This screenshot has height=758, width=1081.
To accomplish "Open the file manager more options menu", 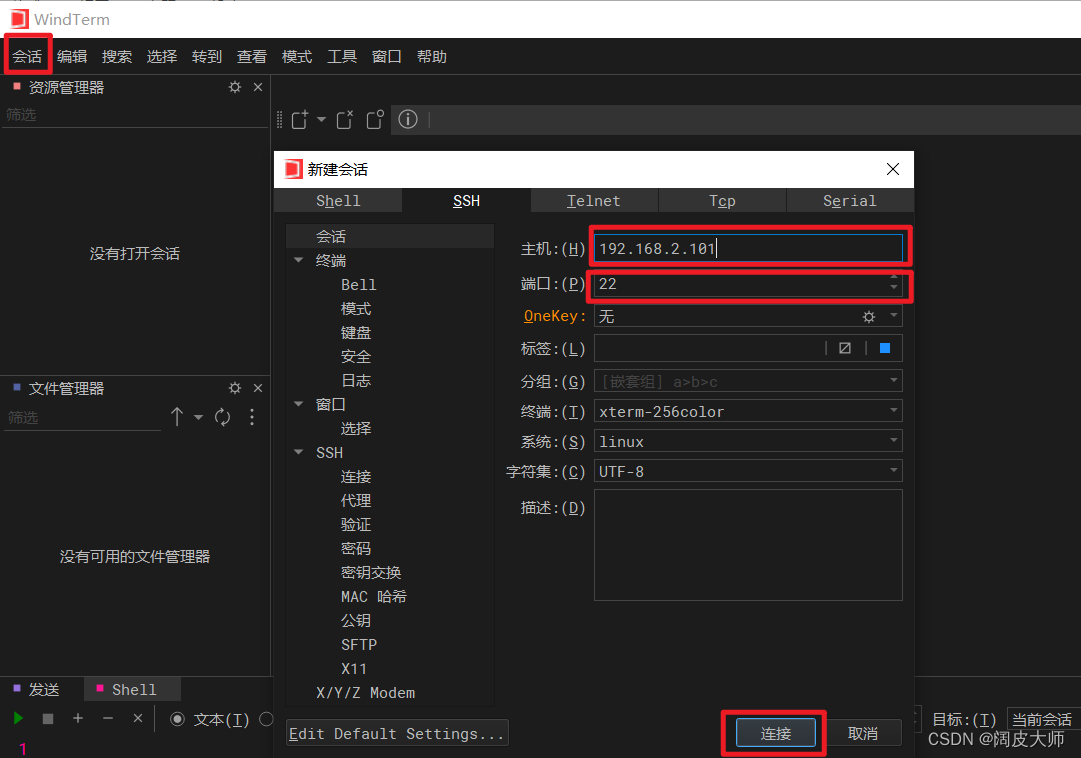I will point(252,417).
